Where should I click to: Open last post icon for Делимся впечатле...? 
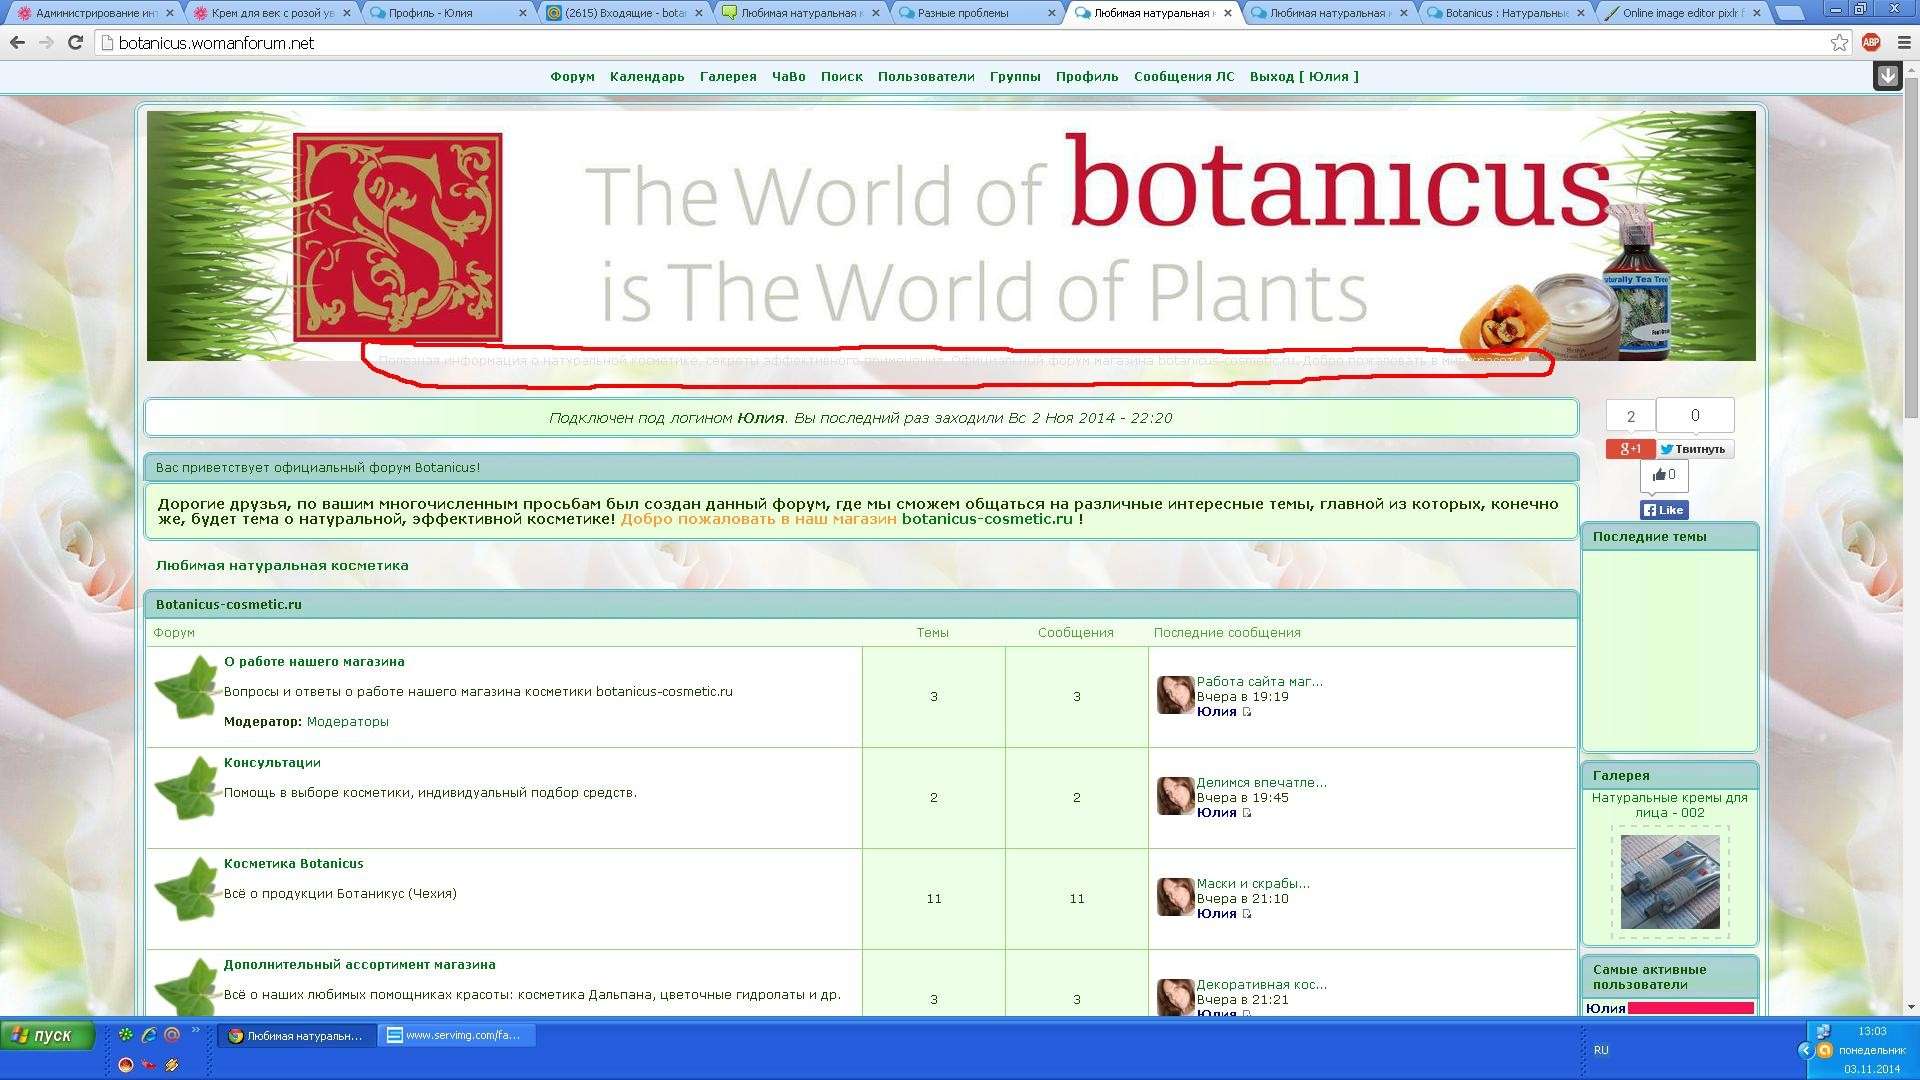[1246, 813]
